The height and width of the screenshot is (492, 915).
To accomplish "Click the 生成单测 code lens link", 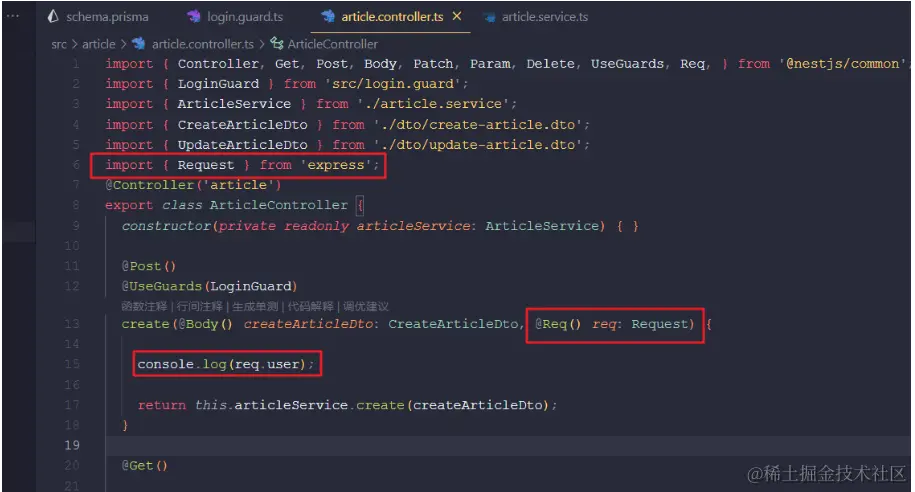I will pos(255,306).
